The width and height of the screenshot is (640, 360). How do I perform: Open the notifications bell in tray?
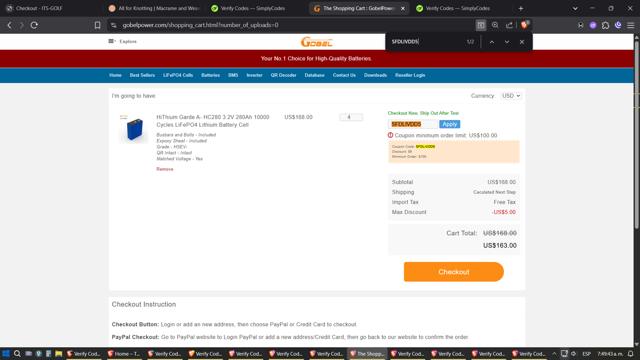click(x=631, y=353)
